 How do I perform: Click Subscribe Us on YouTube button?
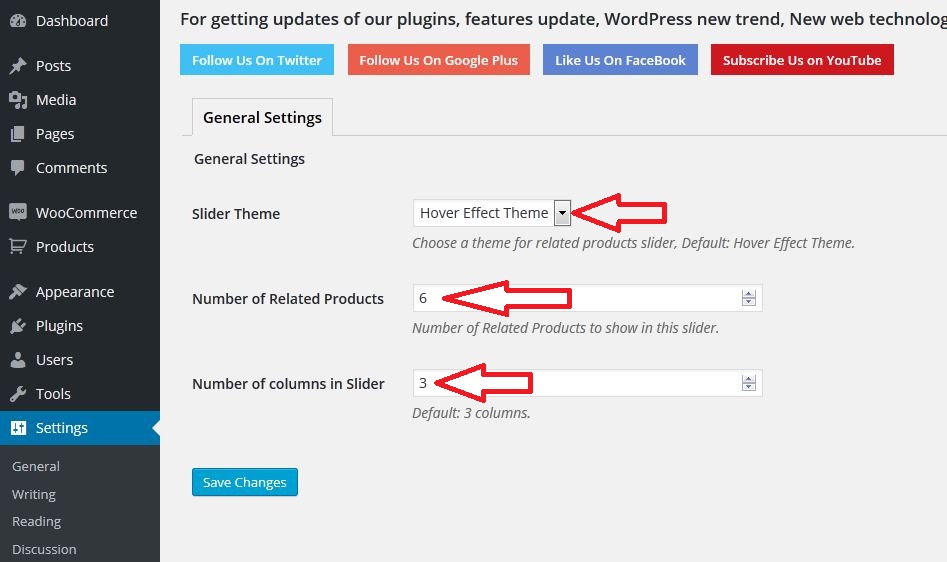(x=802, y=60)
